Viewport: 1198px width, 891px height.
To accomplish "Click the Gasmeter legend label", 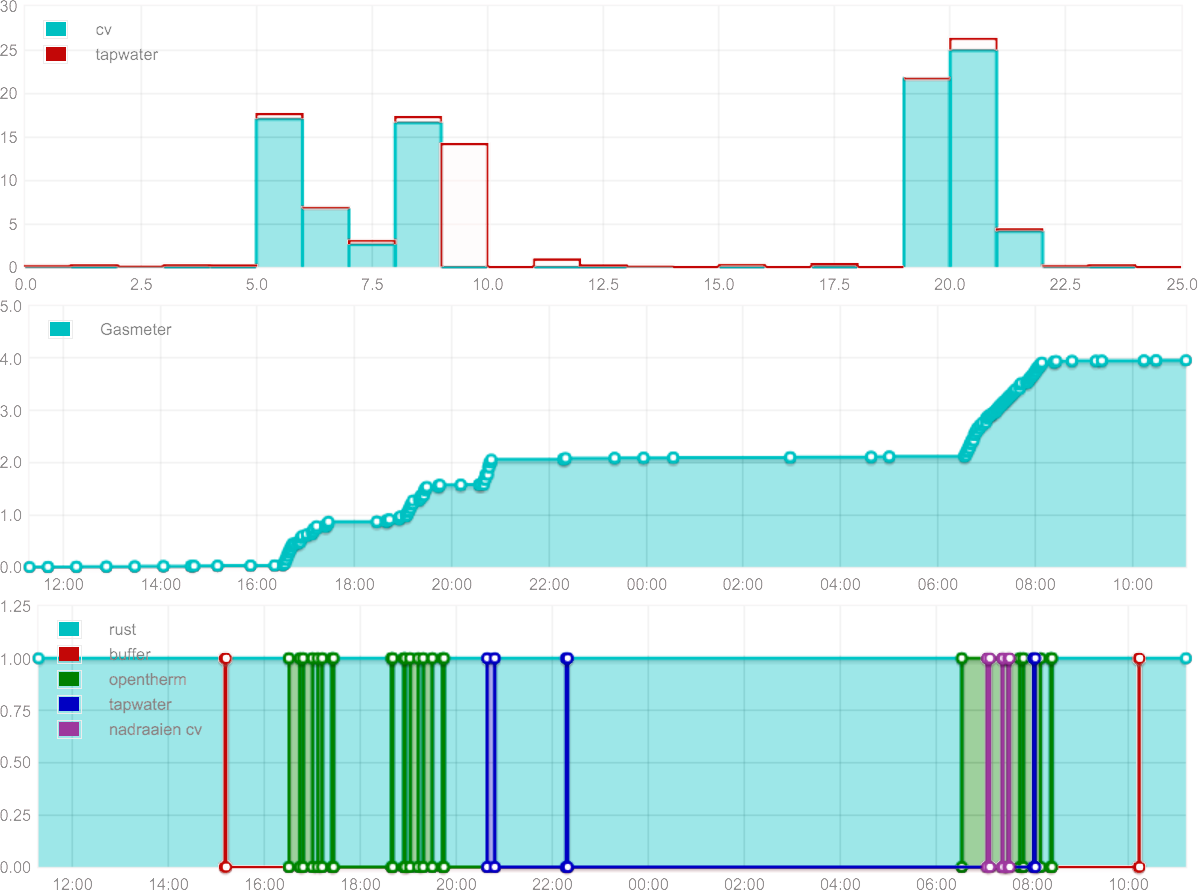I will 136,329.
